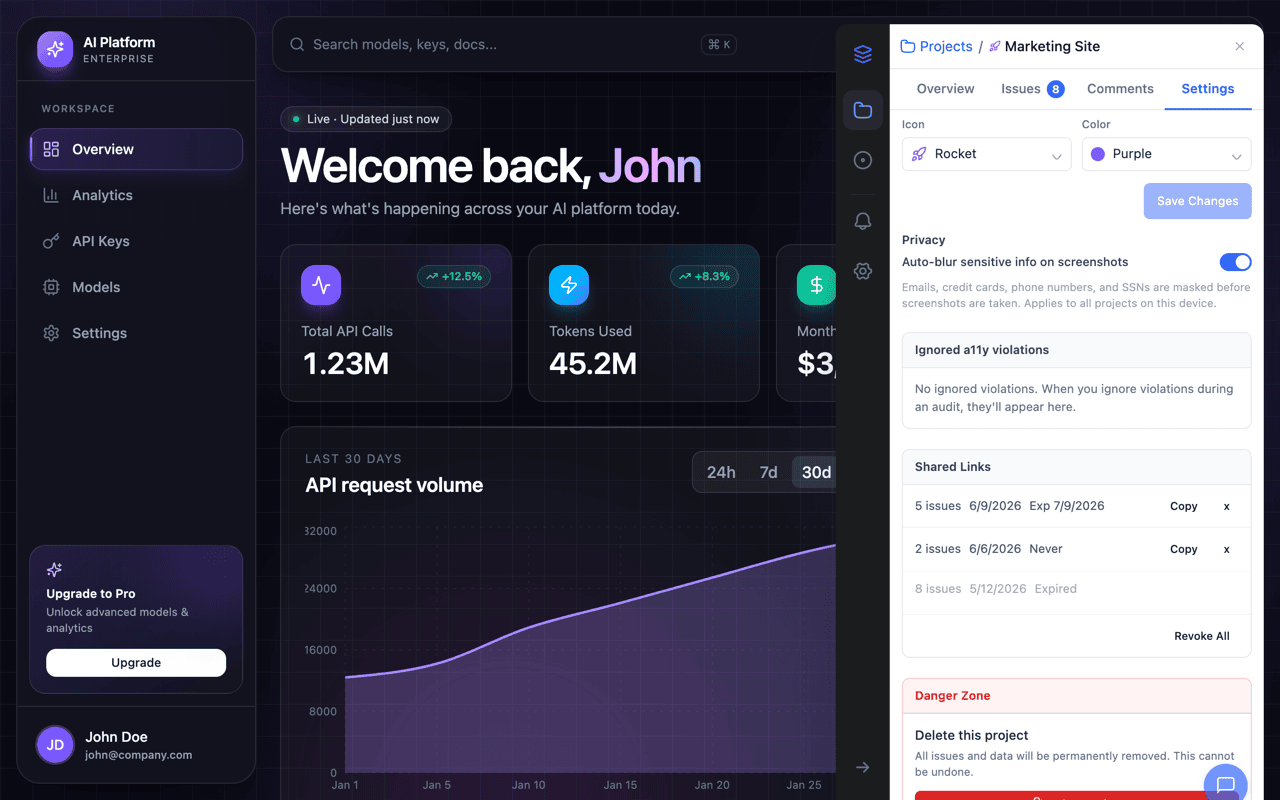
Task: Close the Marketing Site panel
Action: pos(1240,46)
